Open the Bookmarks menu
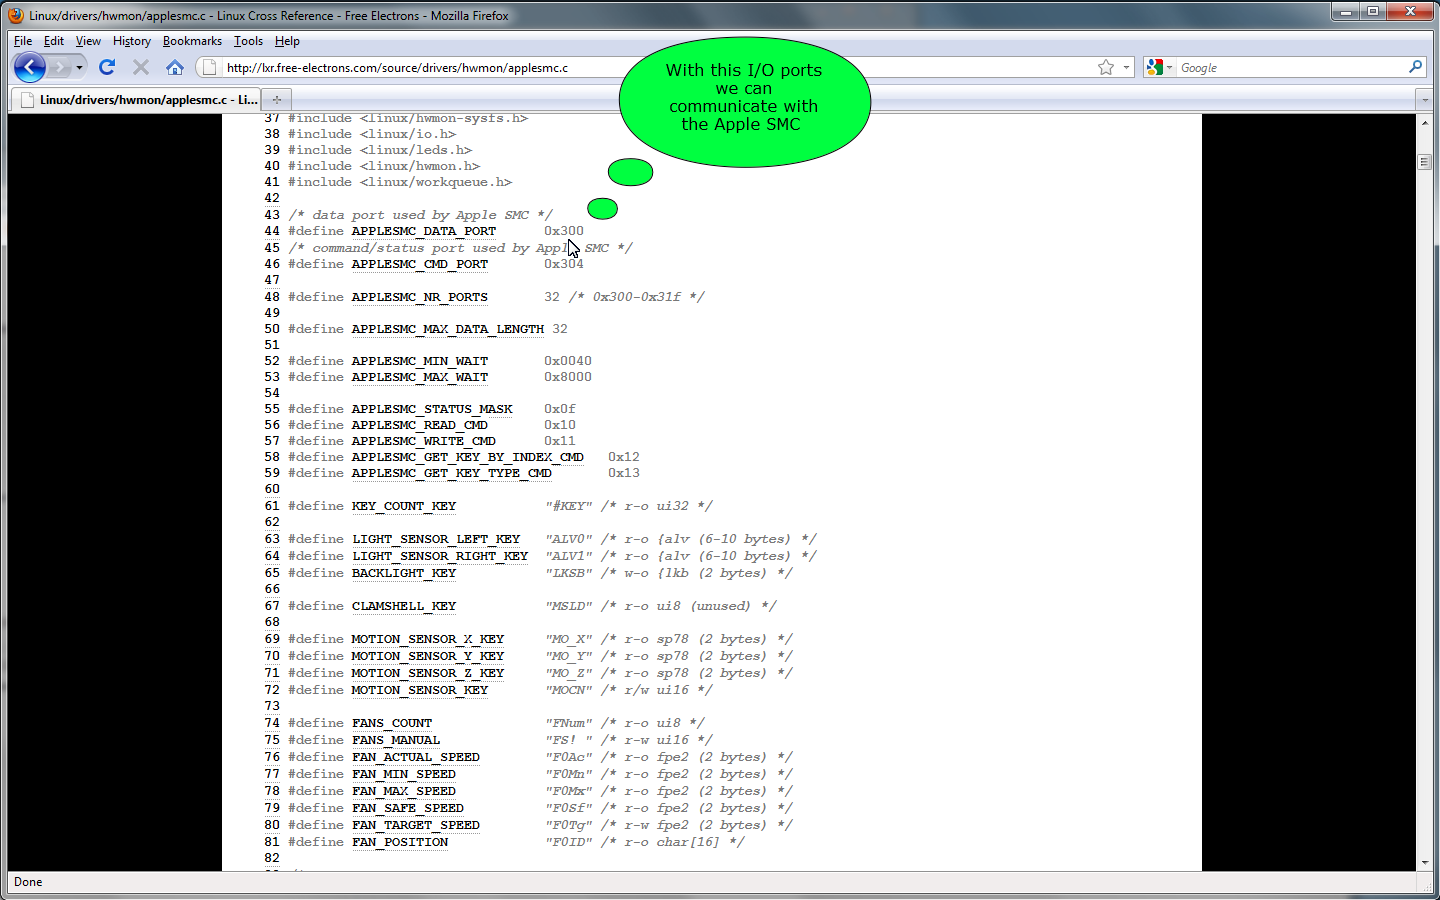Image resolution: width=1440 pixels, height=900 pixels. click(x=192, y=41)
